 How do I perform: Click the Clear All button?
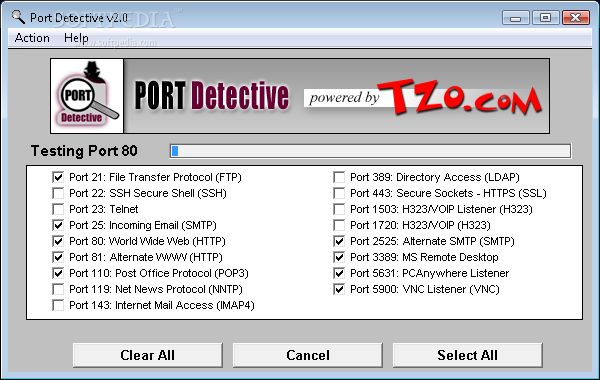point(148,355)
